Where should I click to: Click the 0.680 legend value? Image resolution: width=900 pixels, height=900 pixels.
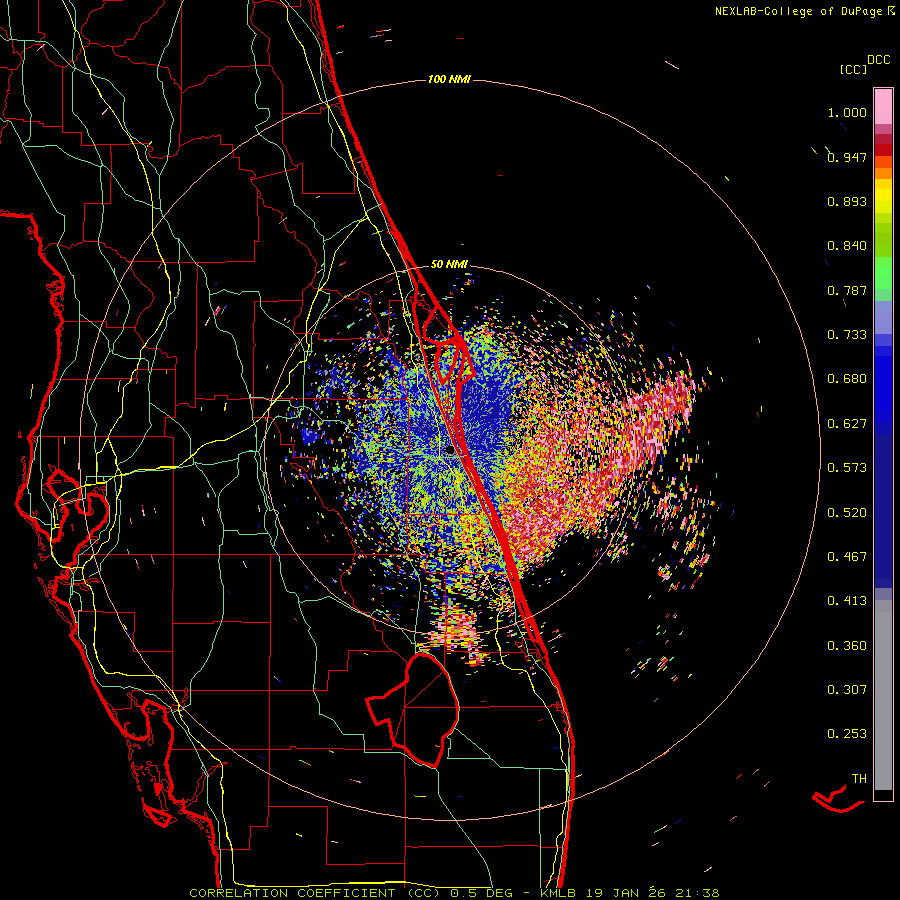pos(847,379)
